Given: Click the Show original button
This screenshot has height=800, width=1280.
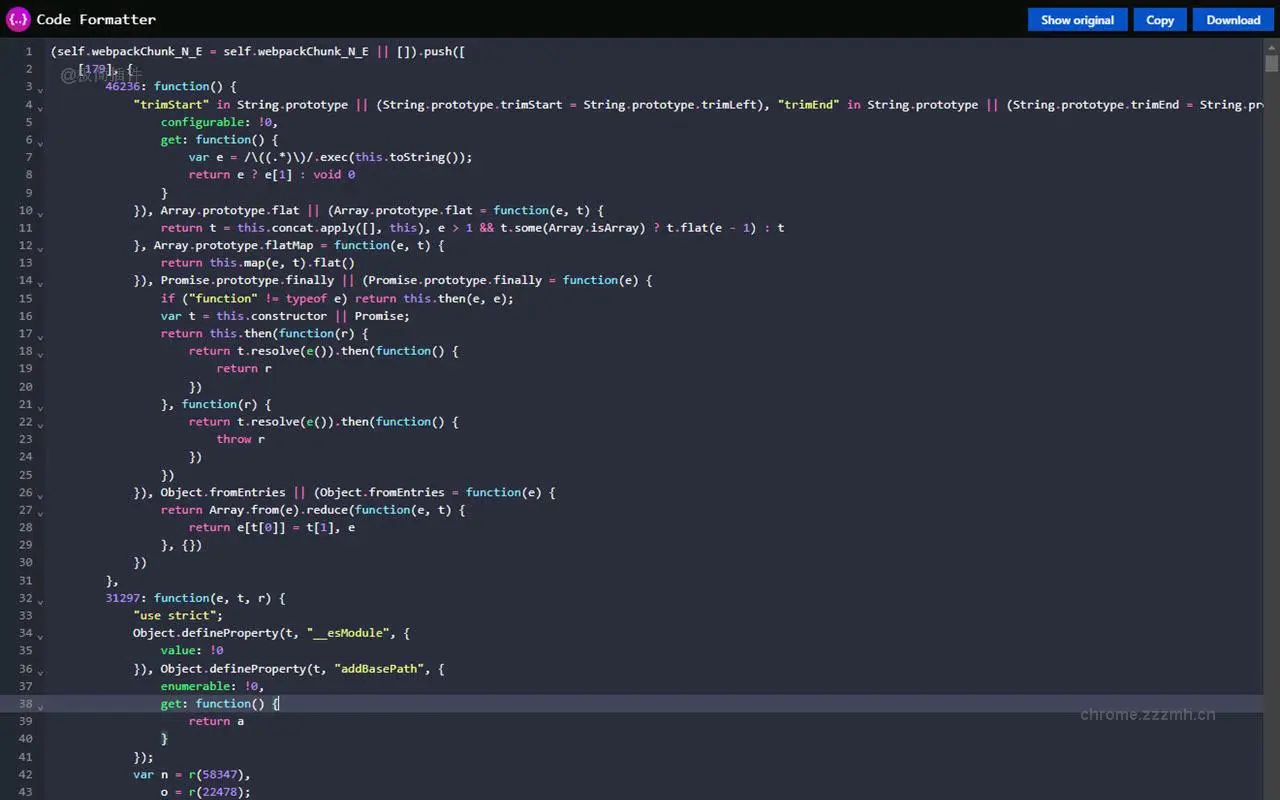Looking at the screenshot, I should [1077, 19].
